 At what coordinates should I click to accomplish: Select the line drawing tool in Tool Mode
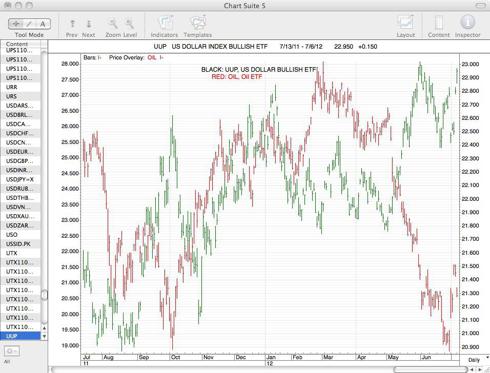(29, 24)
